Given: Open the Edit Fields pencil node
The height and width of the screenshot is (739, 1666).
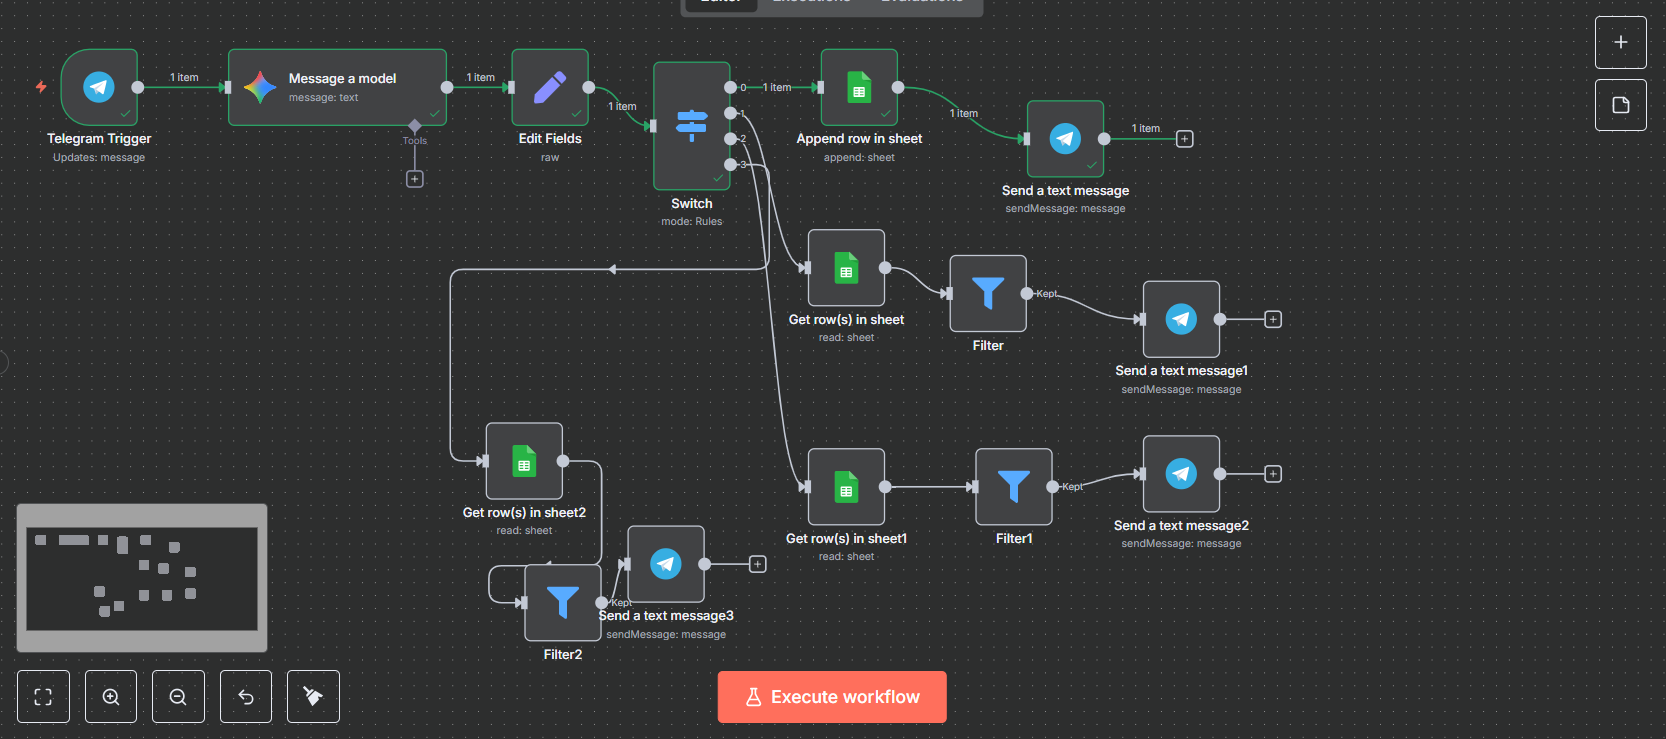Looking at the screenshot, I should click(x=550, y=88).
